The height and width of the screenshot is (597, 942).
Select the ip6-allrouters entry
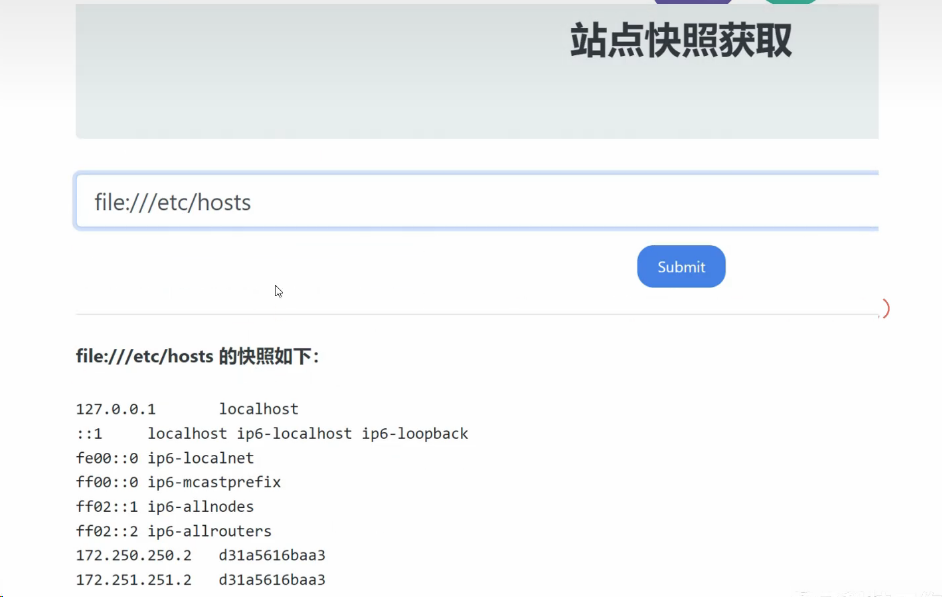click(209, 531)
